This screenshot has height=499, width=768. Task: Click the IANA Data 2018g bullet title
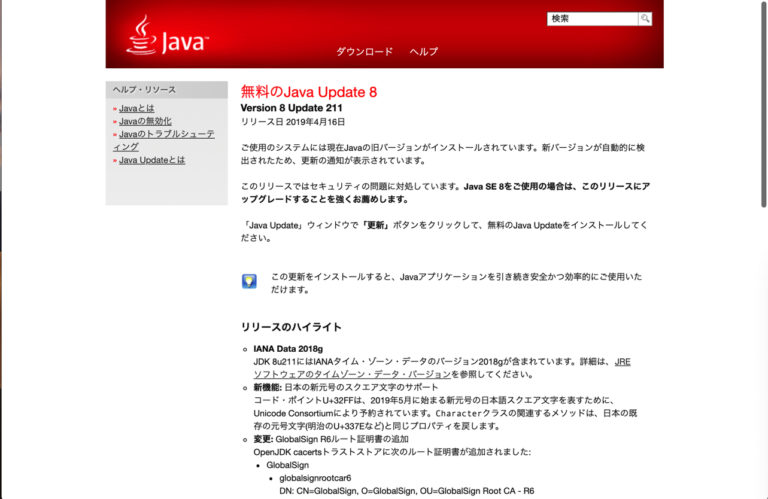tap(288, 349)
